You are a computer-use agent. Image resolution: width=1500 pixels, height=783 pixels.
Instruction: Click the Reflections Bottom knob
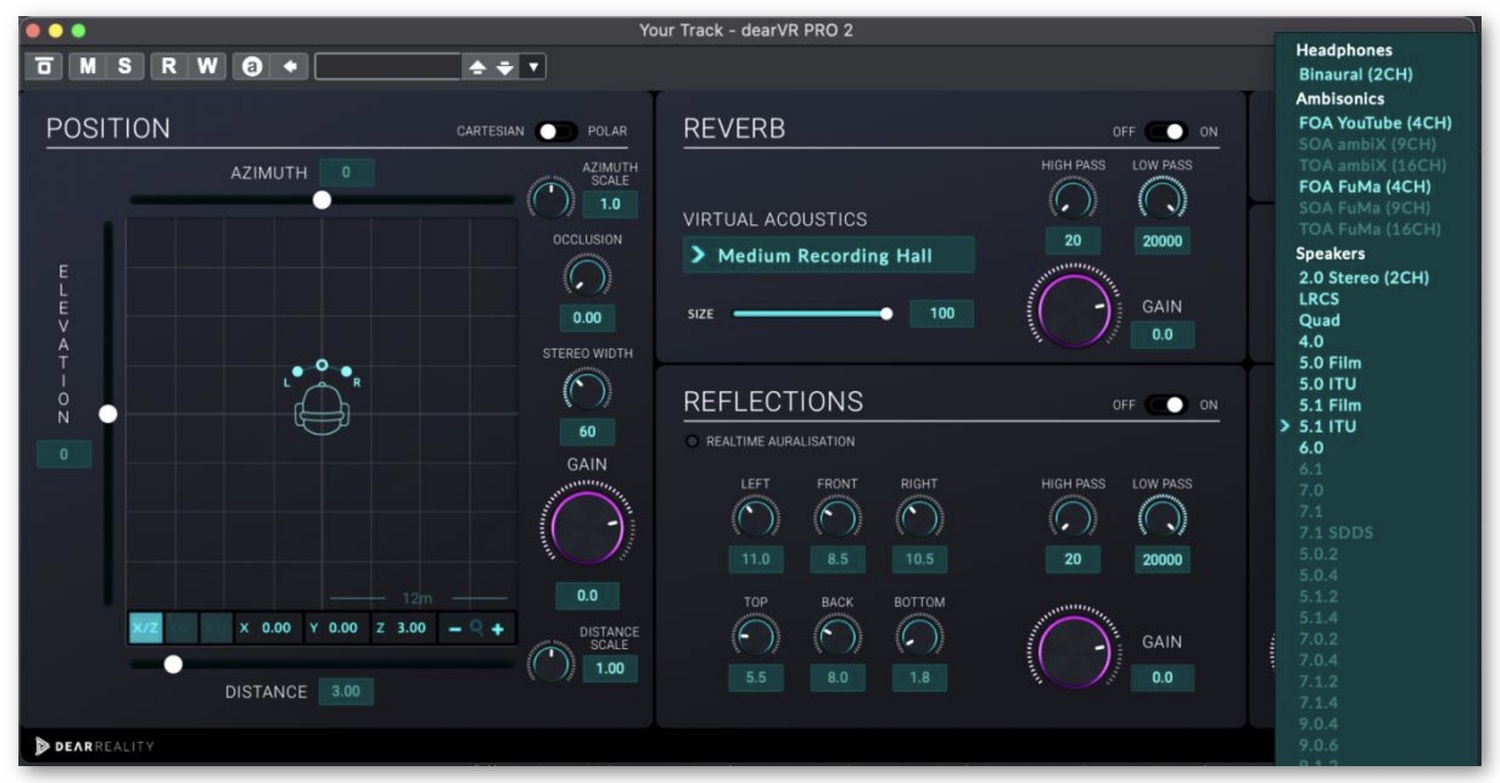click(x=919, y=636)
